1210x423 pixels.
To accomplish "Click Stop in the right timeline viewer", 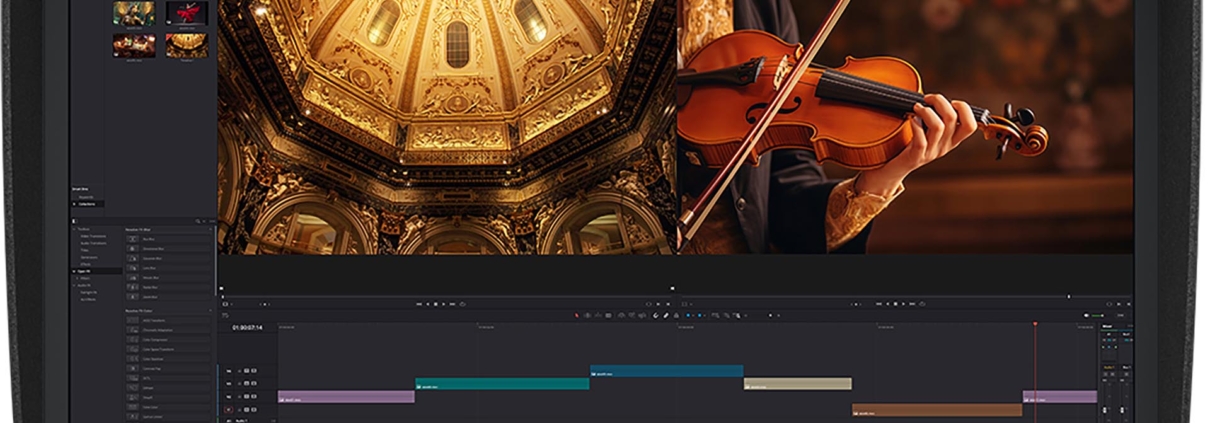I will pyautogui.click(x=895, y=304).
